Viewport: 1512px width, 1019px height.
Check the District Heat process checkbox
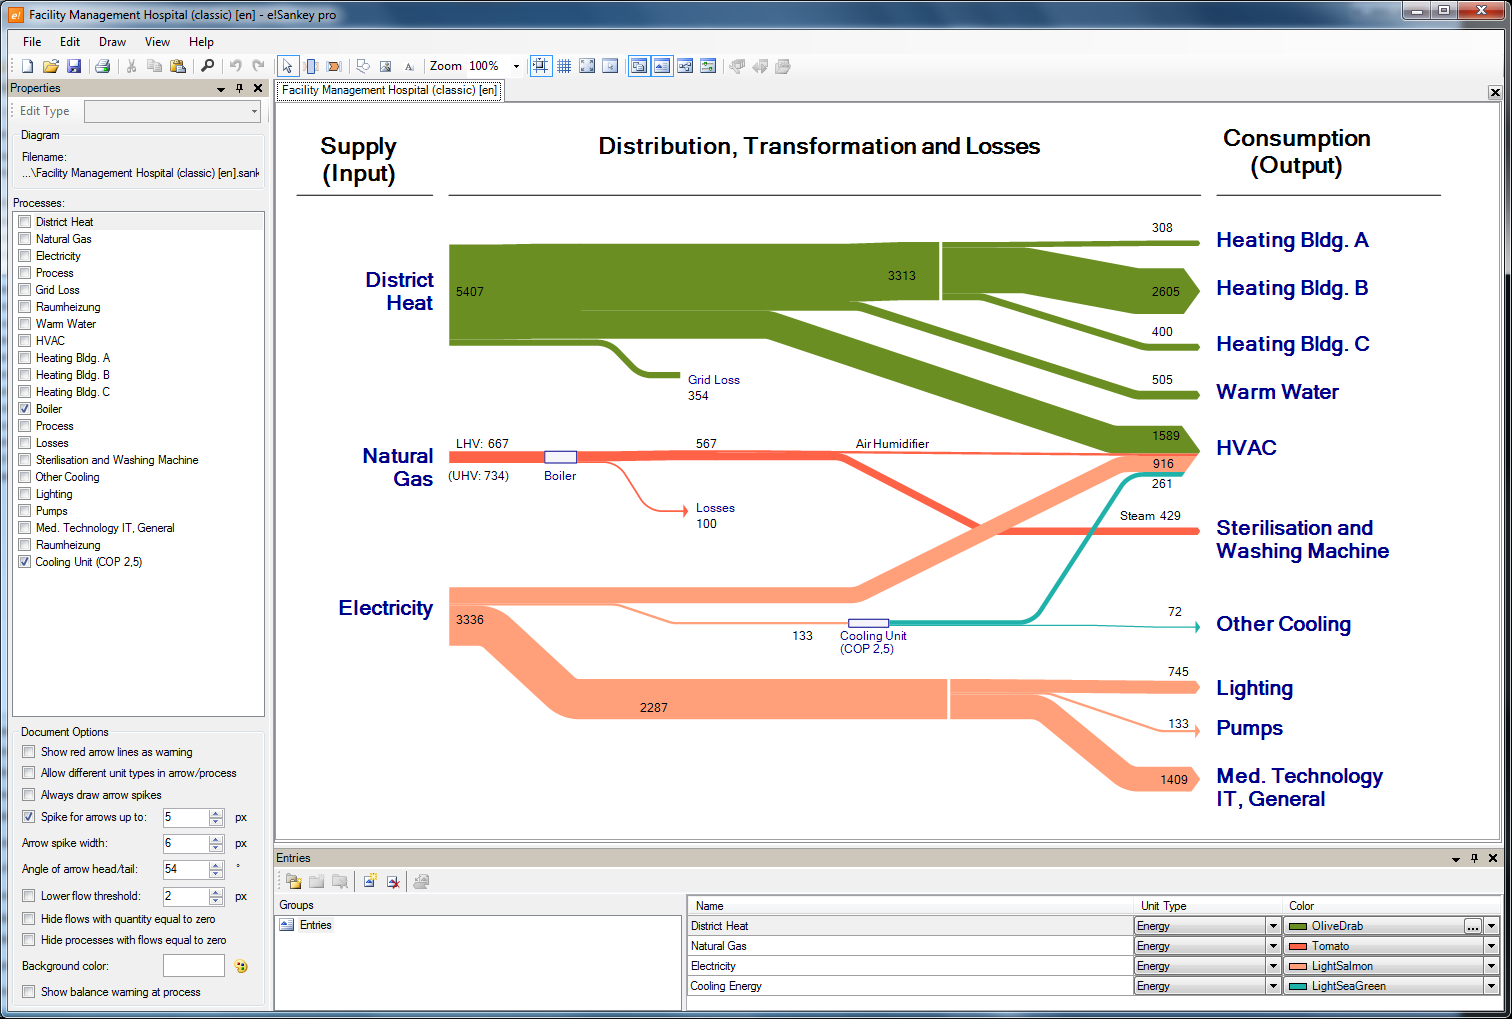pyautogui.click(x=25, y=222)
